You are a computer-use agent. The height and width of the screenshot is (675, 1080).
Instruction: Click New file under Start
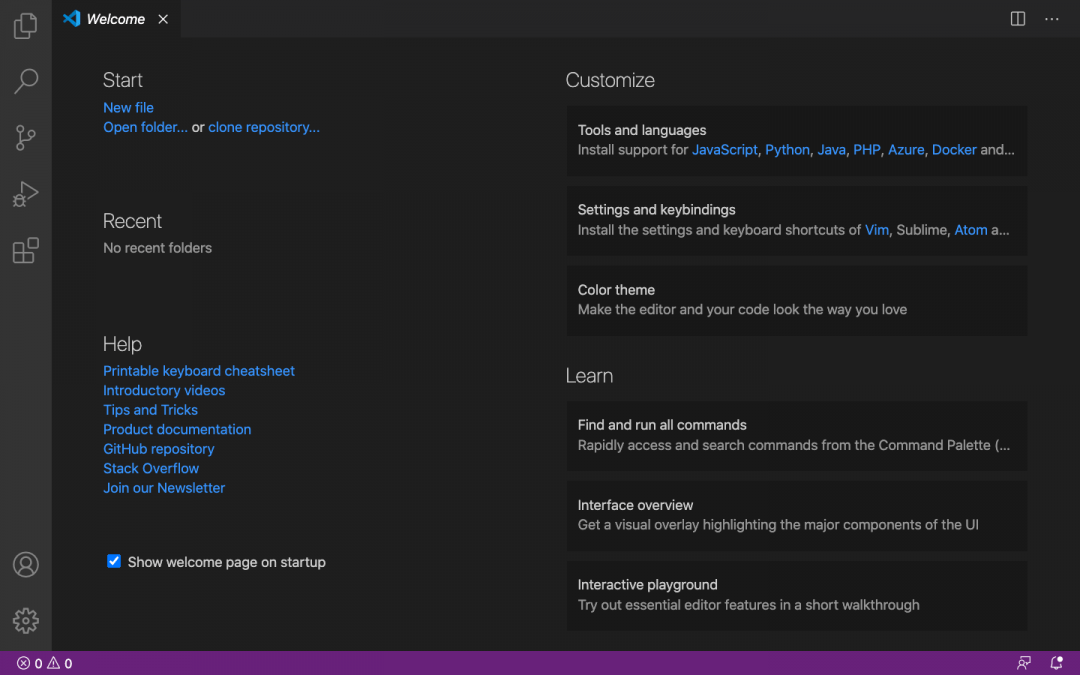[128, 107]
